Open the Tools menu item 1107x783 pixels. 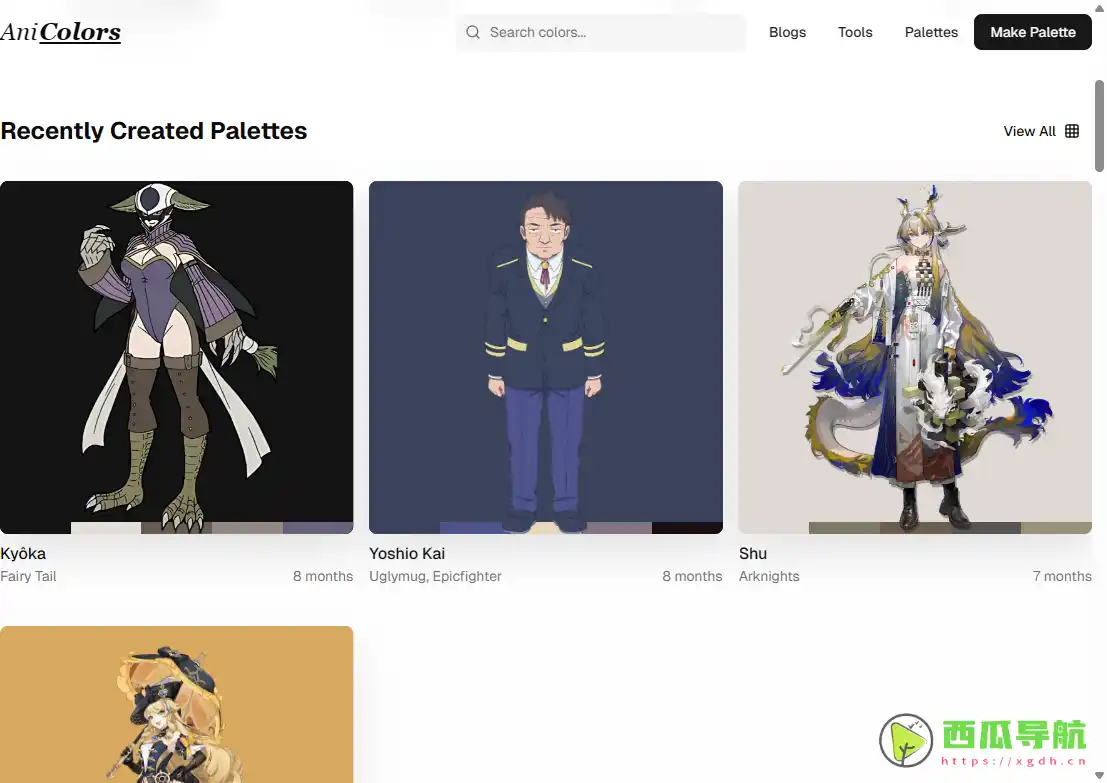click(x=855, y=32)
